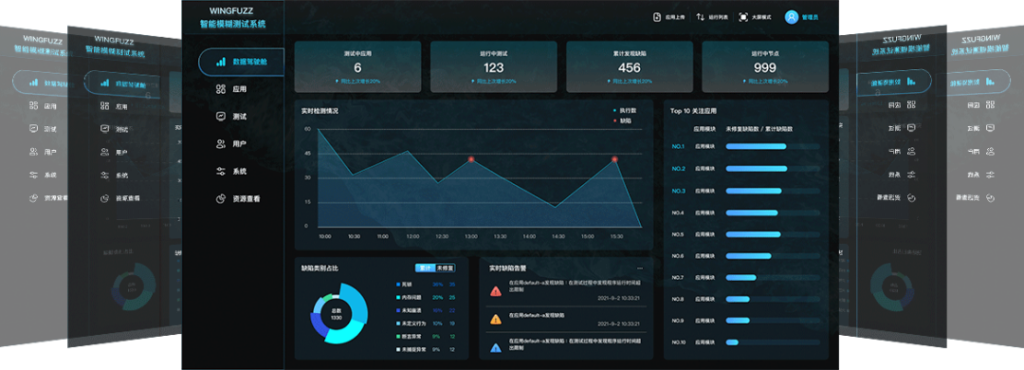Click the NO.1 progress bar
Image resolution: width=1024 pixels, height=370 pixels.
(773, 146)
